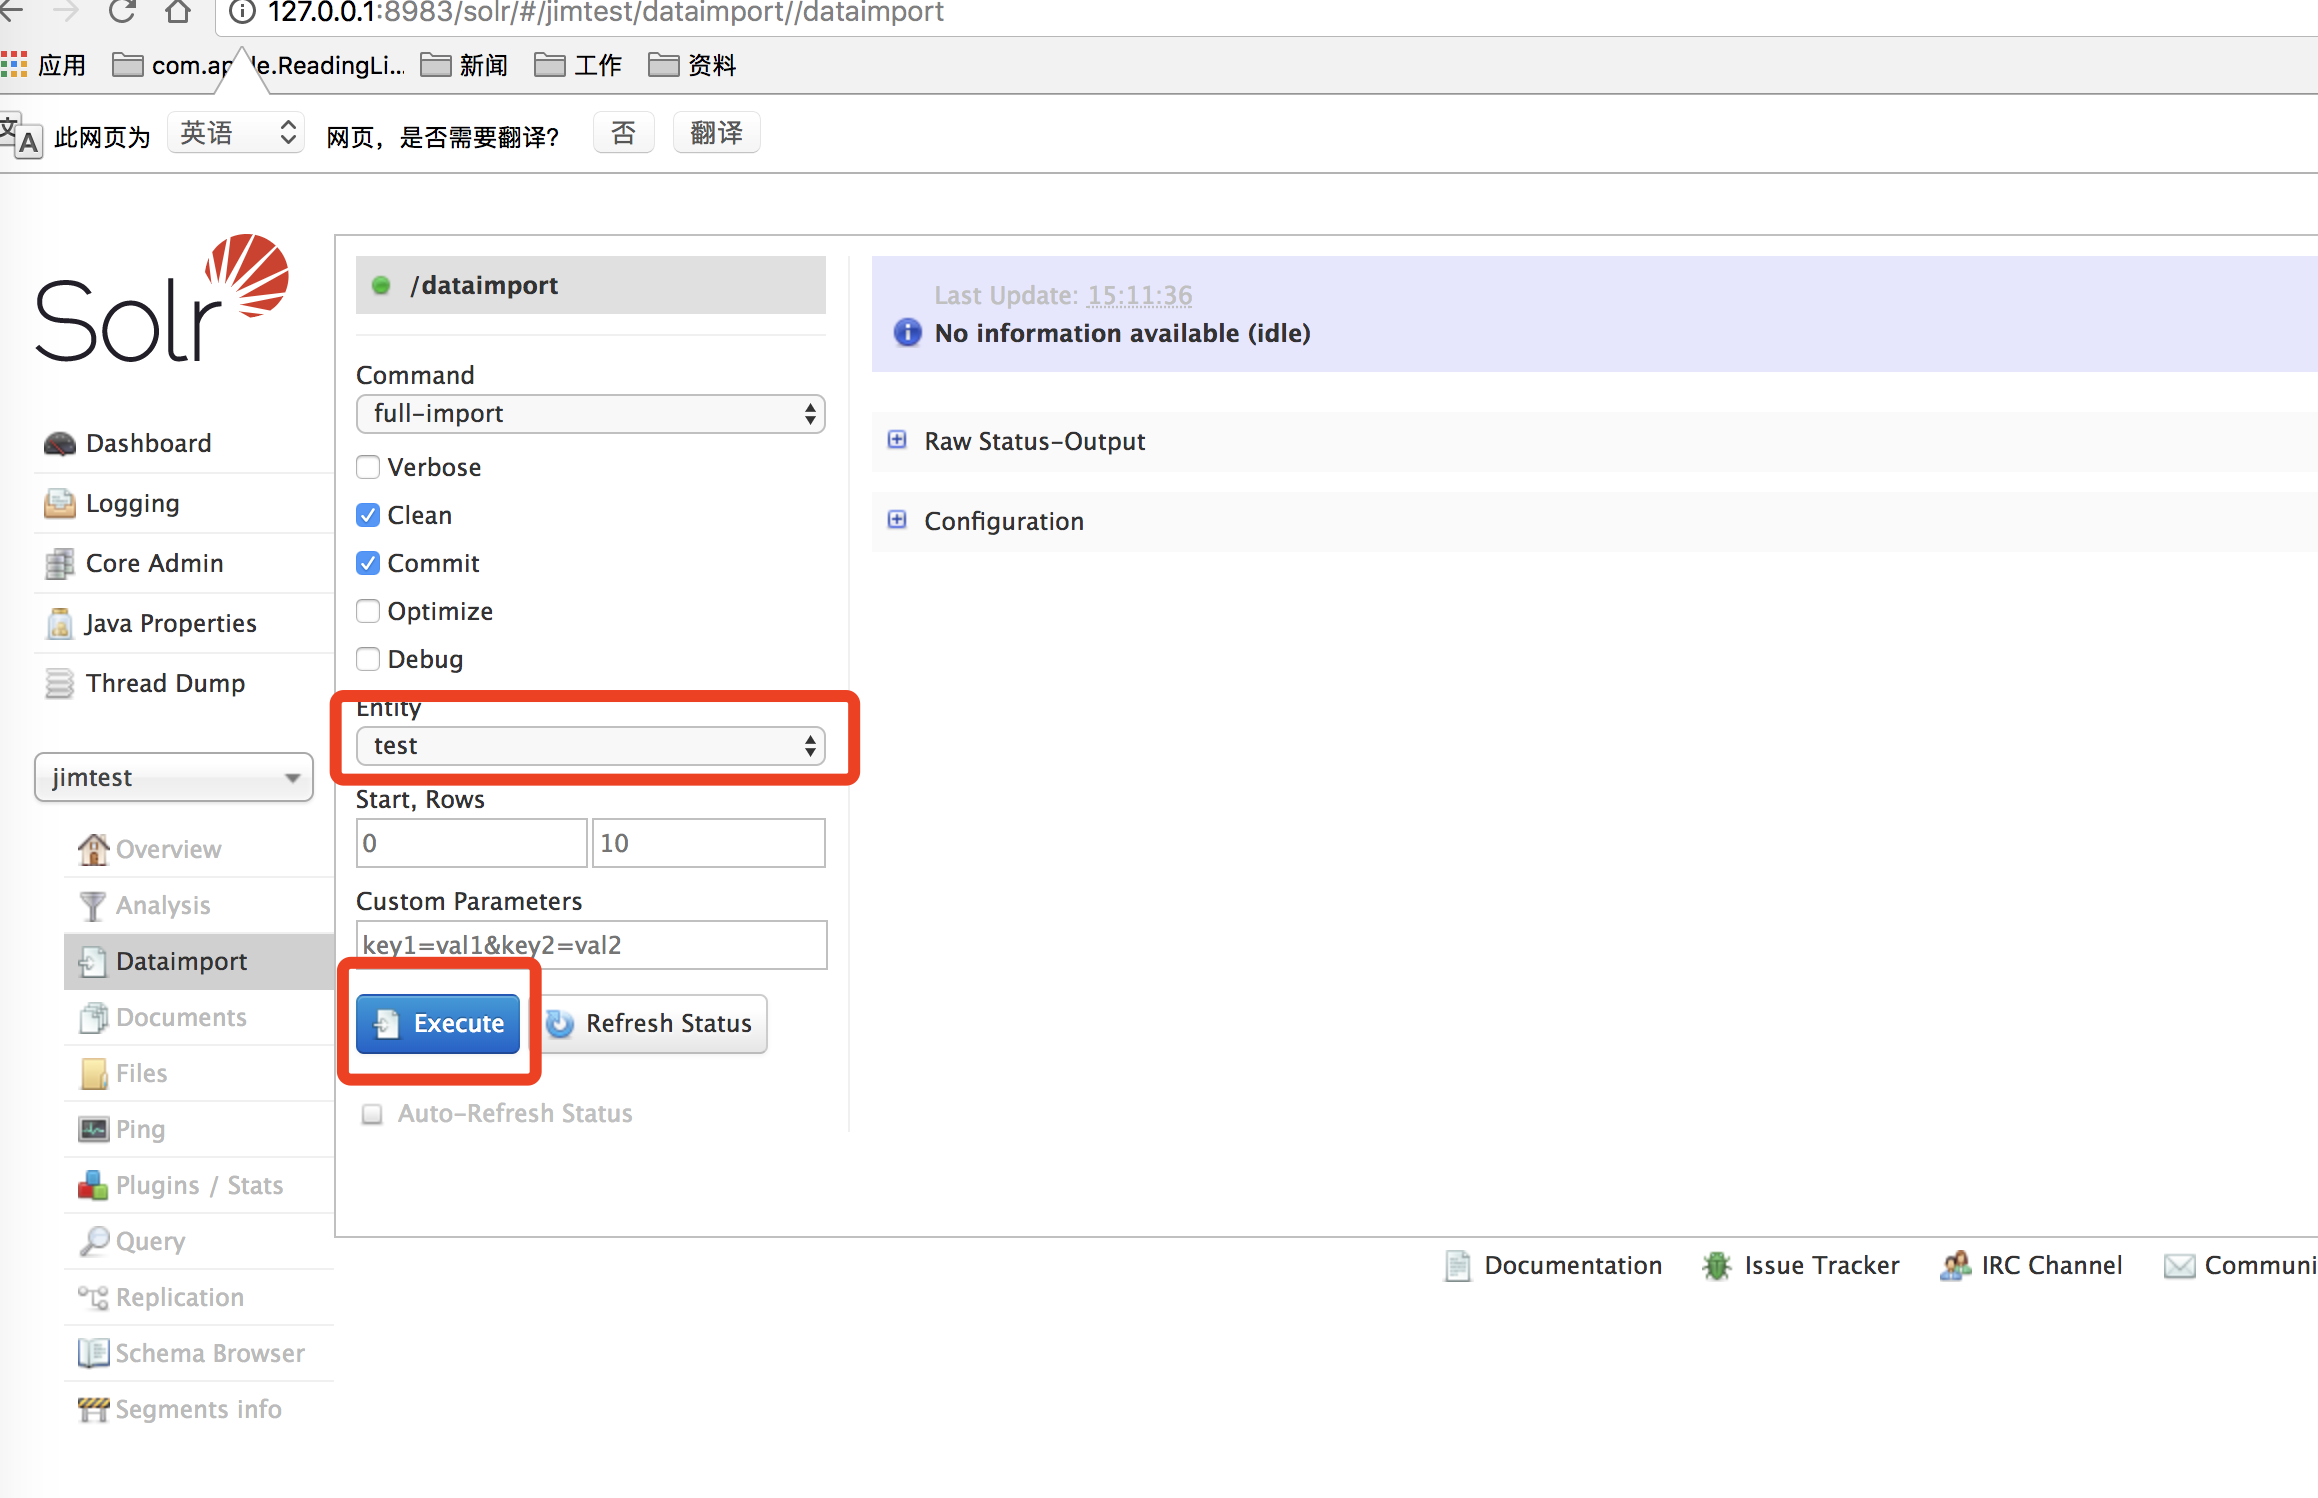Viewport: 2318px width, 1498px height.
Task: Open the 工作 bookmarks folder
Action: click(578, 65)
